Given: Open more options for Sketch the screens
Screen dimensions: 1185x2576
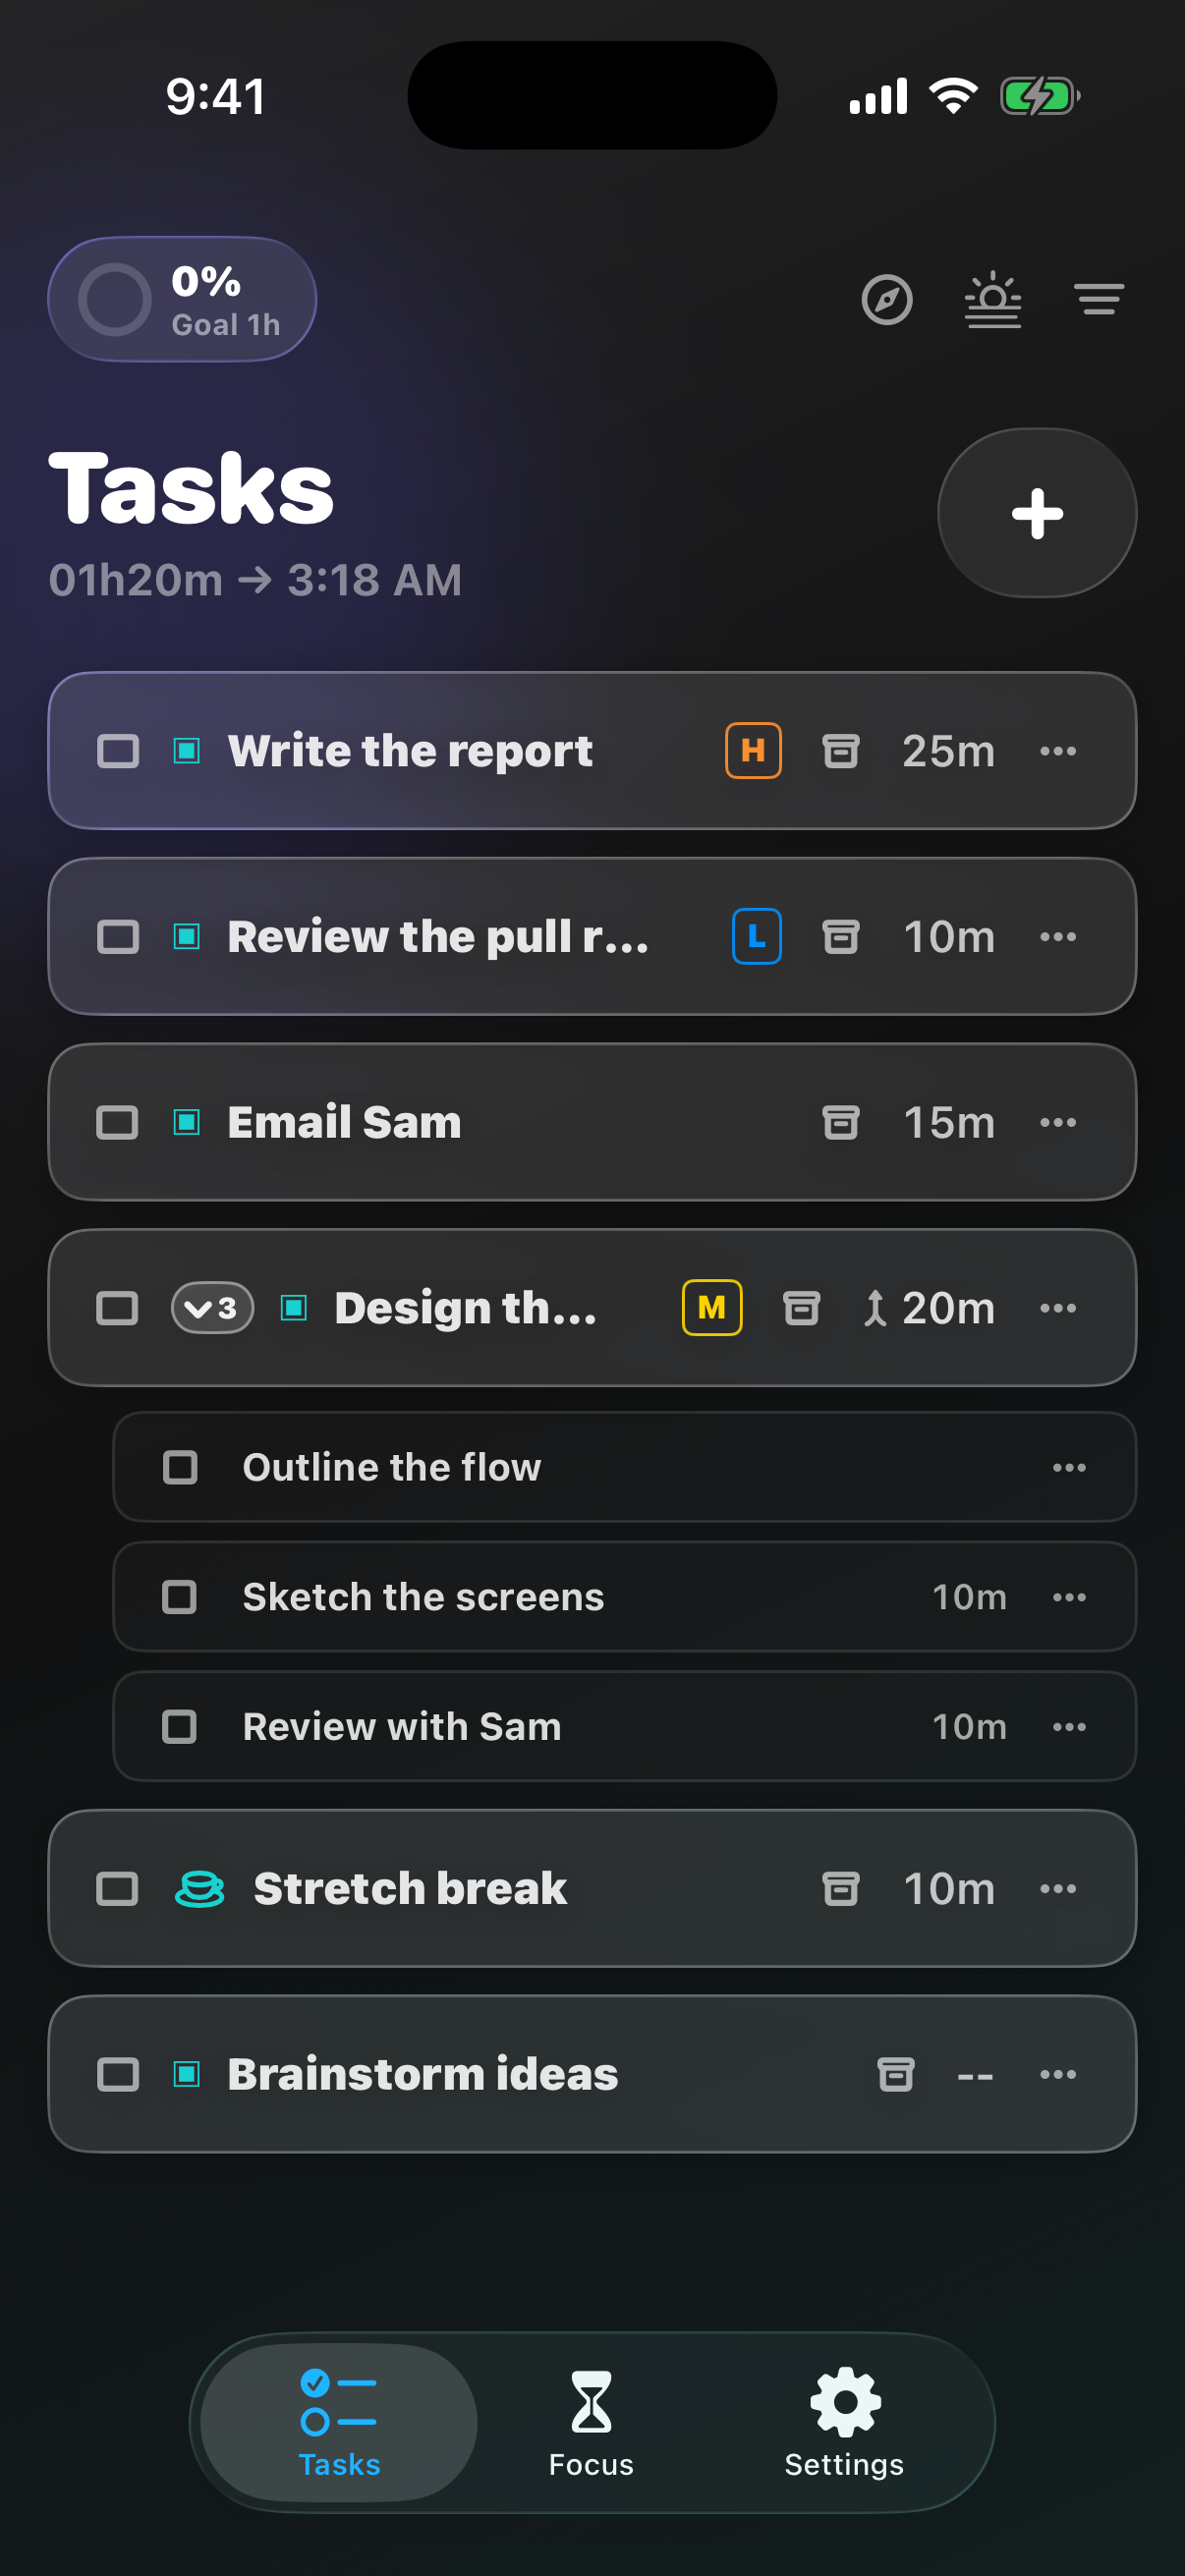Looking at the screenshot, I should [1069, 1597].
